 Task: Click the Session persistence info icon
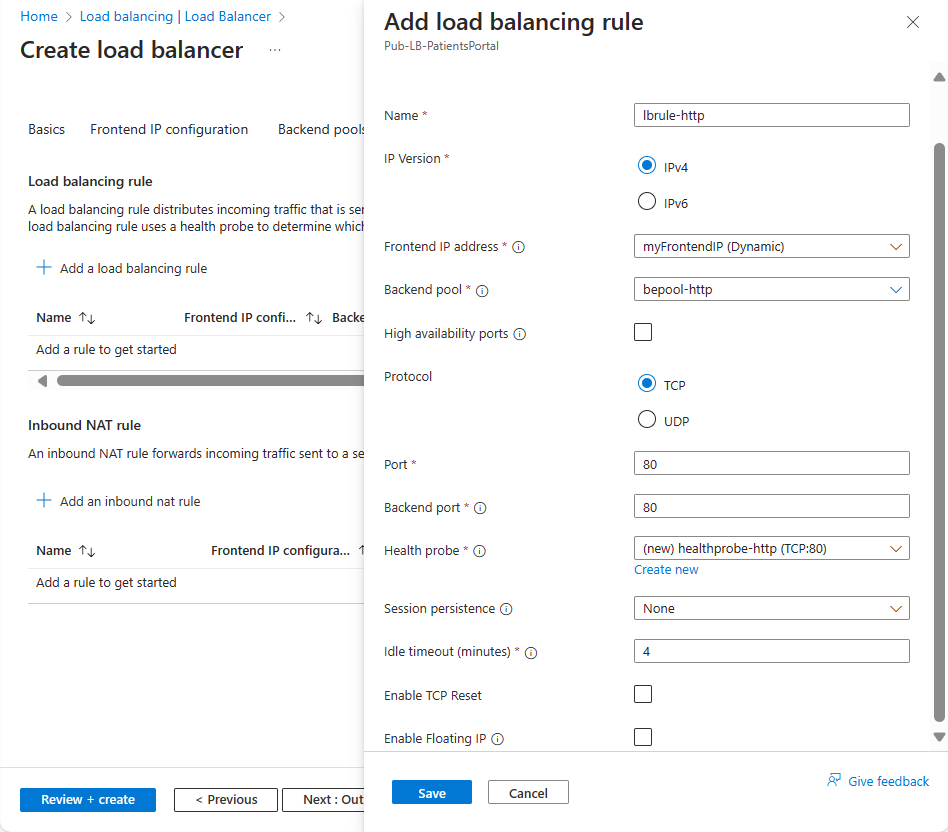click(x=506, y=609)
